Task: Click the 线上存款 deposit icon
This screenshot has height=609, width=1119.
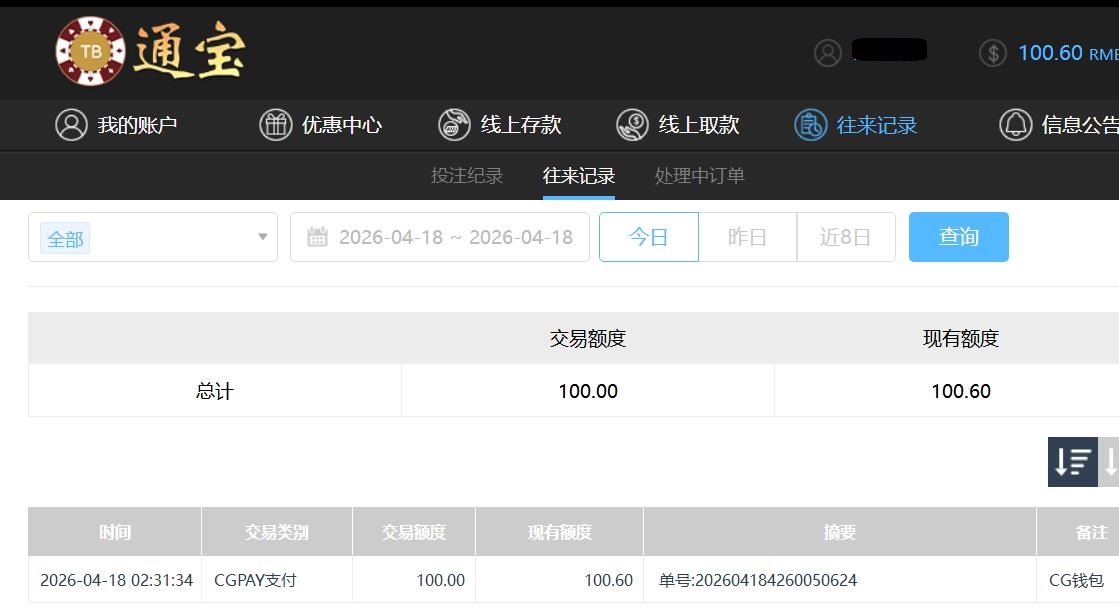Action: coord(454,125)
